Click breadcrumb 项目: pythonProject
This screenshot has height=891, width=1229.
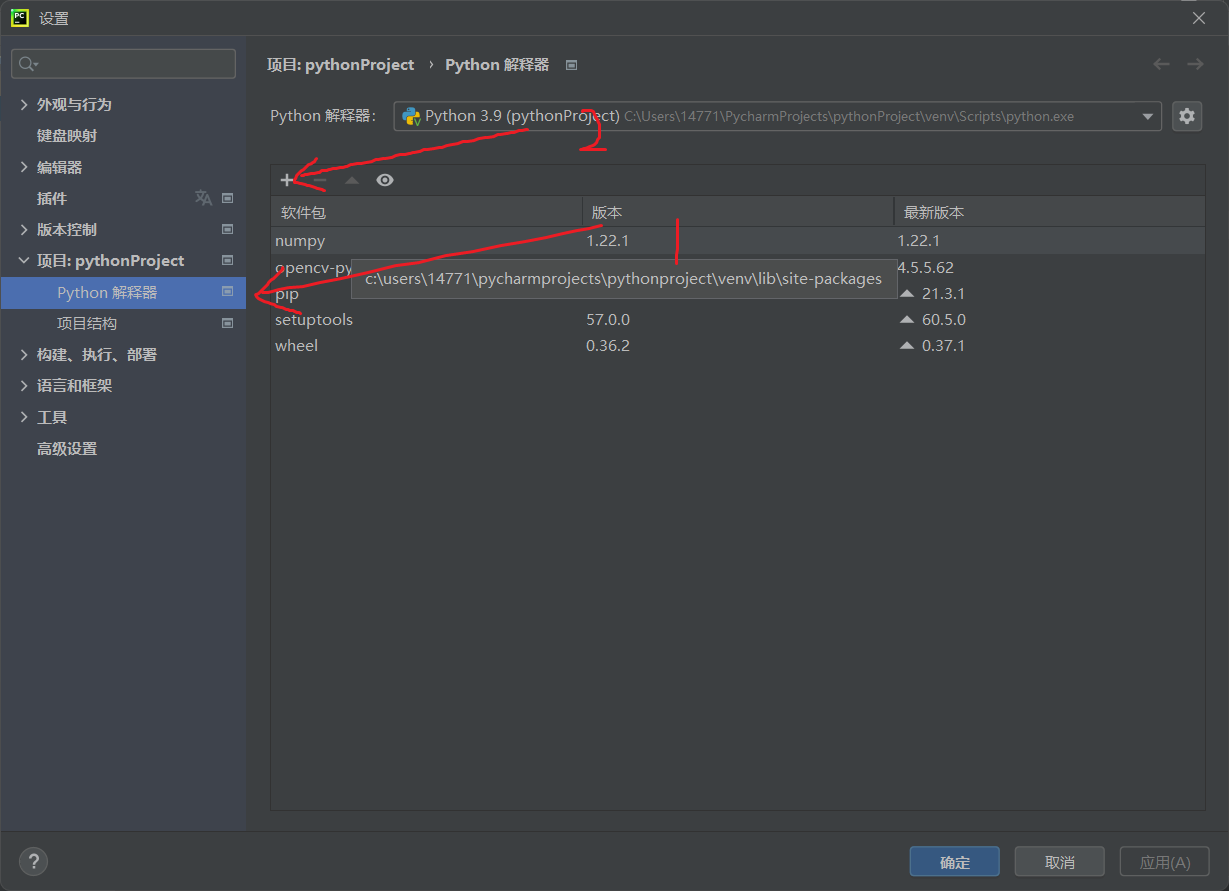point(340,64)
